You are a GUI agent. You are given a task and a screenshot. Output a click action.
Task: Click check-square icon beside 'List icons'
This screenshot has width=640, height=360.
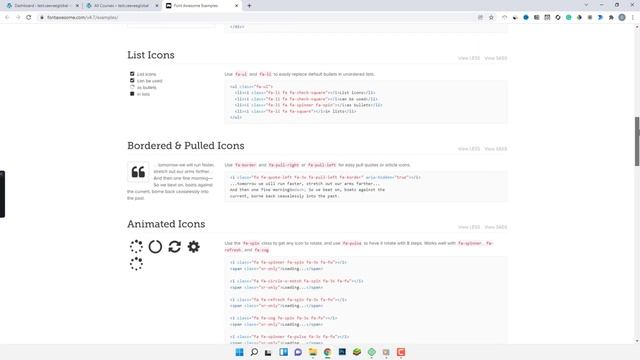[132, 74]
